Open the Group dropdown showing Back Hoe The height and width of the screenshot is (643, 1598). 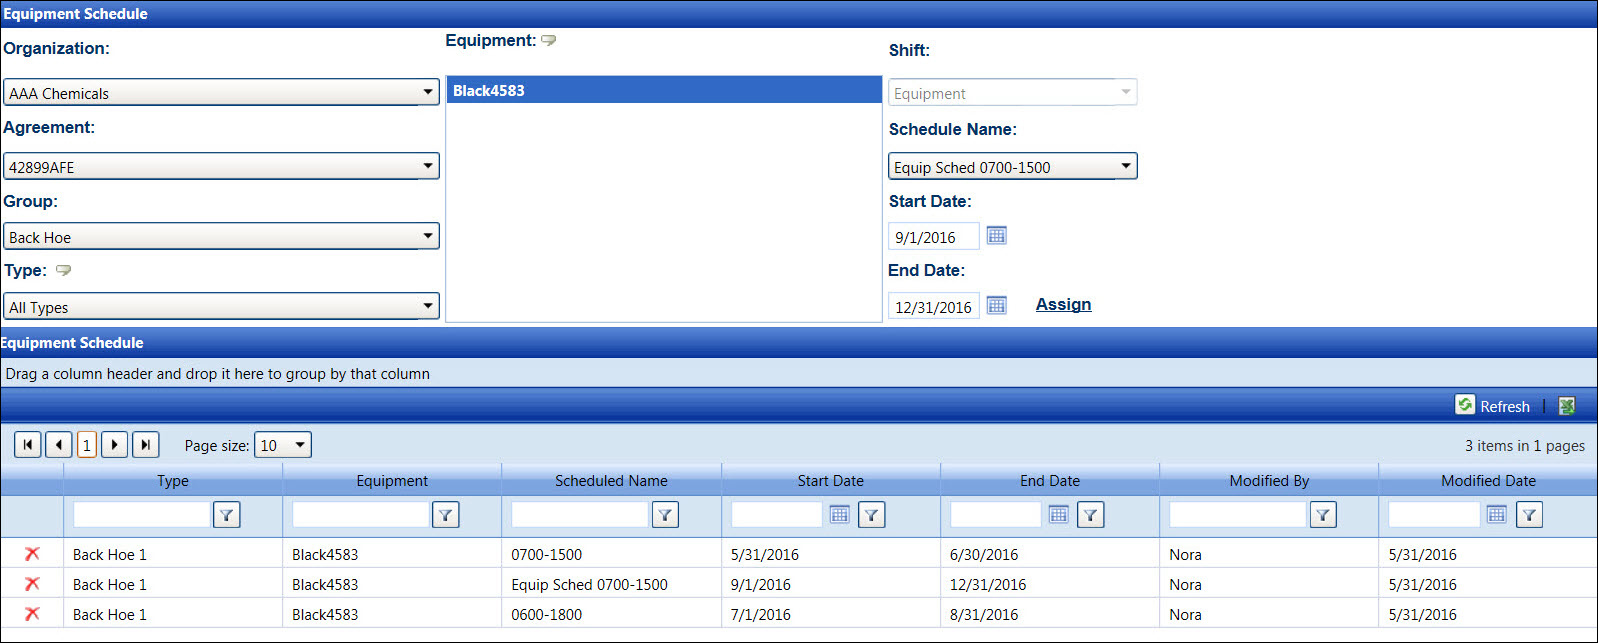tap(428, 237)
